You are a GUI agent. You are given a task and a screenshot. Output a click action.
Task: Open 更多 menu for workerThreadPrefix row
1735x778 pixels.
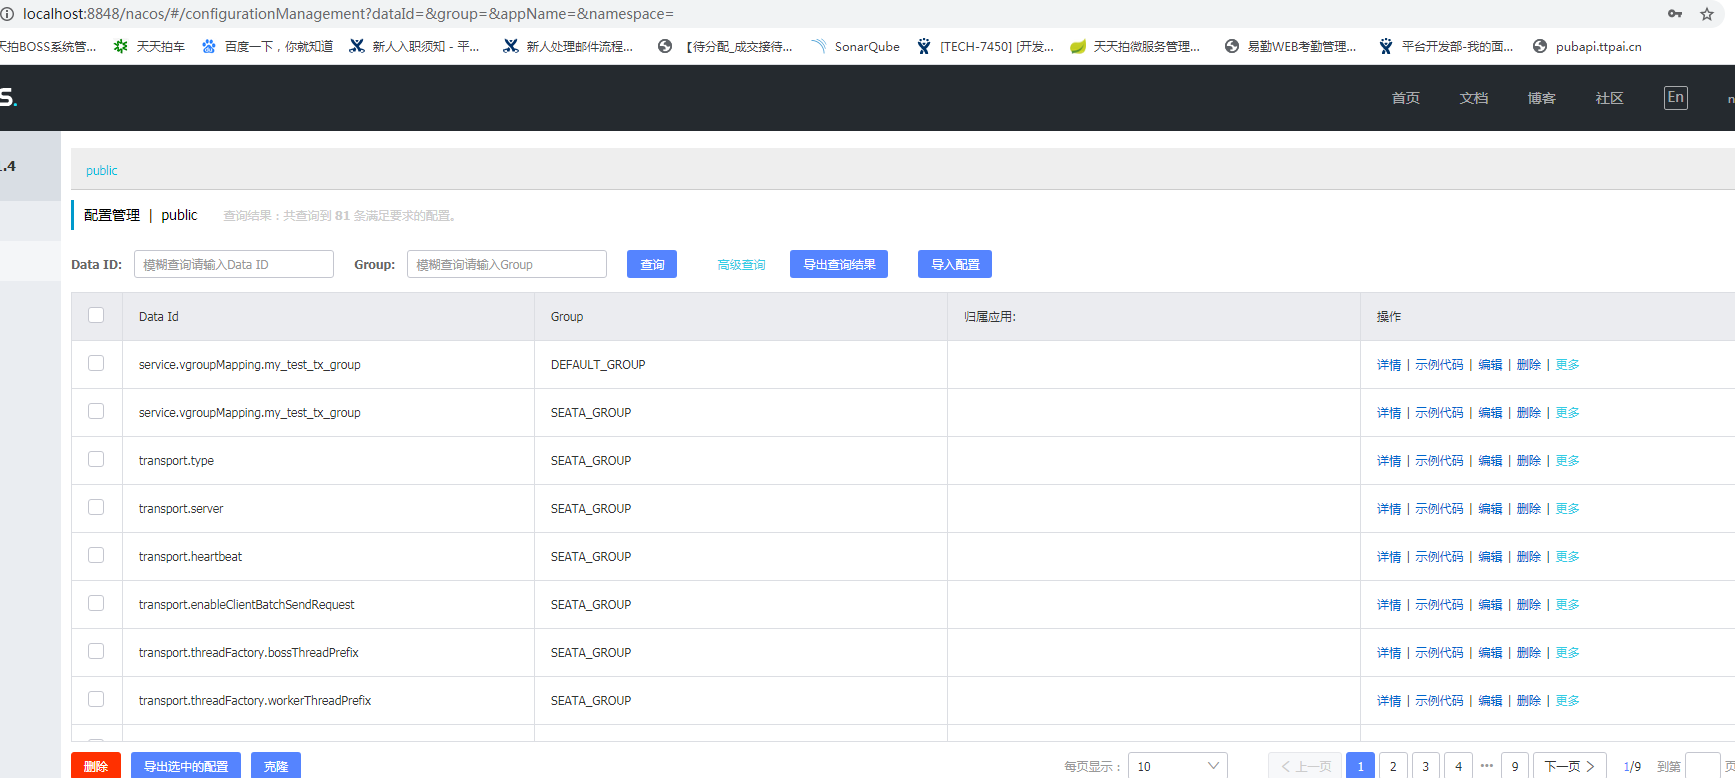1567,701
